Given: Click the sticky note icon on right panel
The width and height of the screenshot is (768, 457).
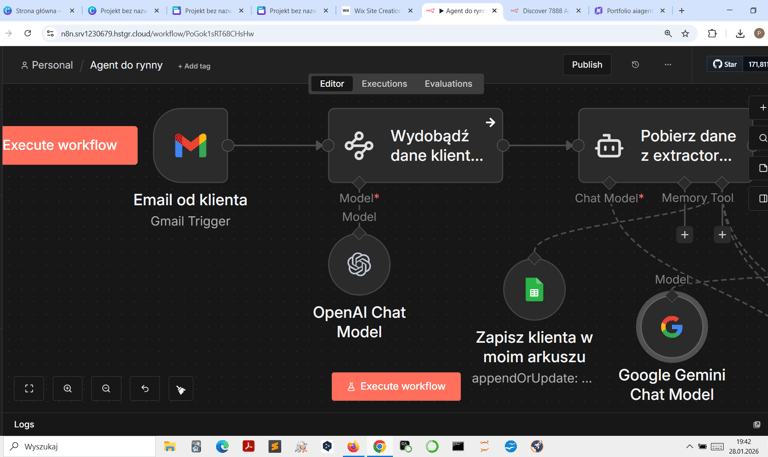Looking at the screenshot, I should pos(762,168).
